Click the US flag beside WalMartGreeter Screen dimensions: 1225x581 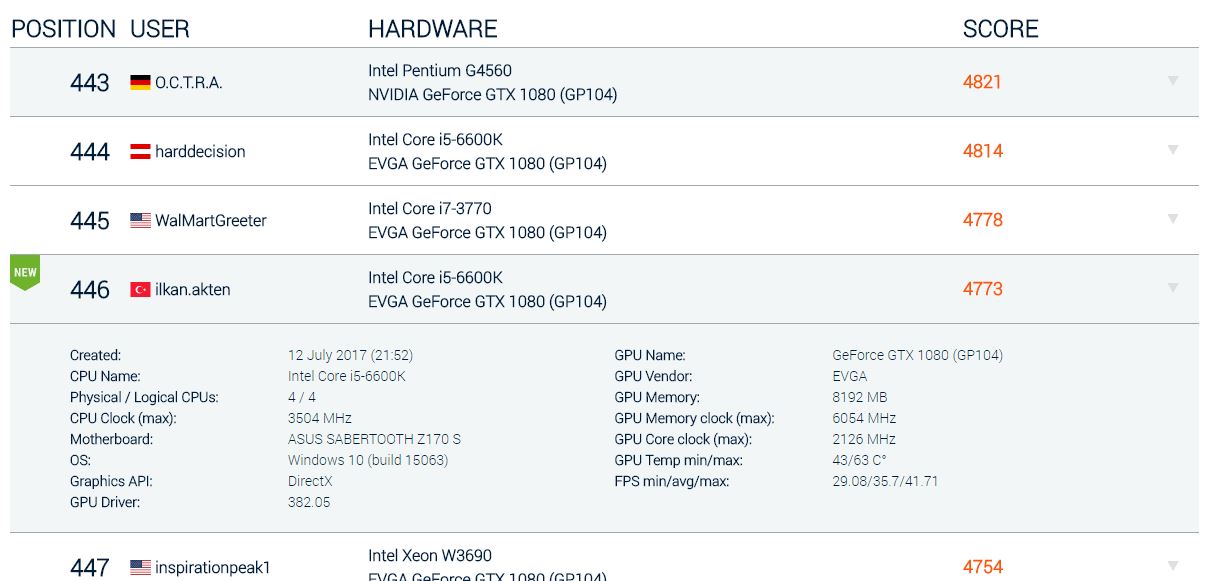(140, 220)
